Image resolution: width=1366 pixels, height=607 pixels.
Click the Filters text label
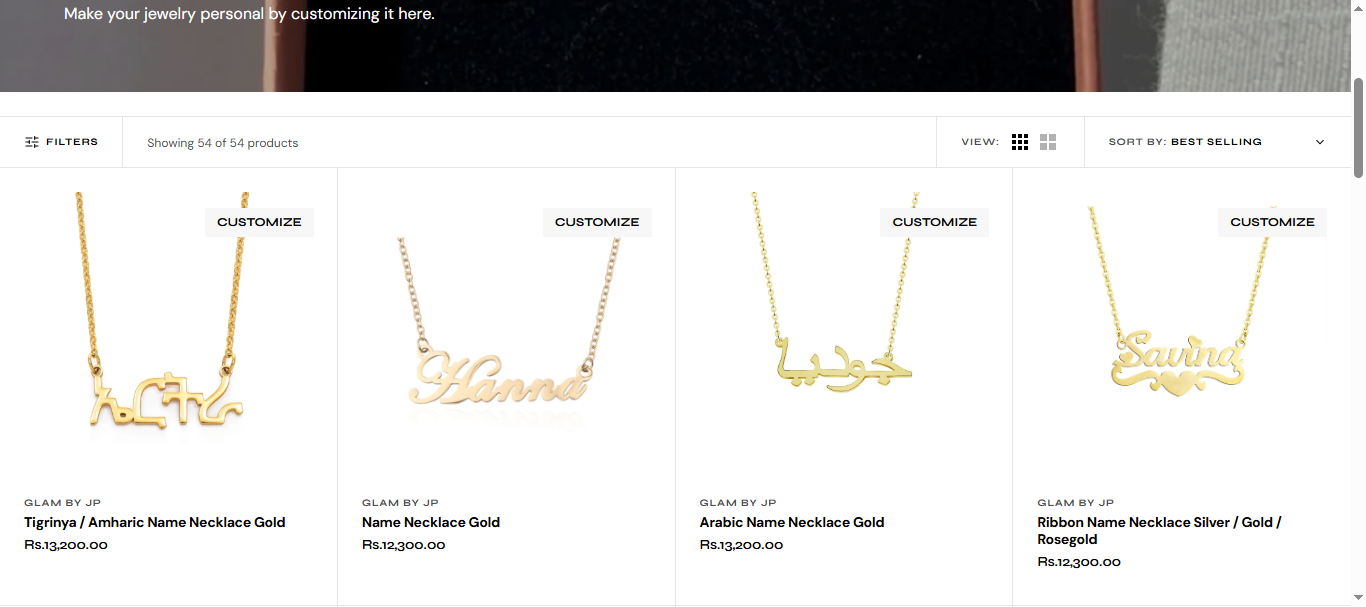pos(72,142)
